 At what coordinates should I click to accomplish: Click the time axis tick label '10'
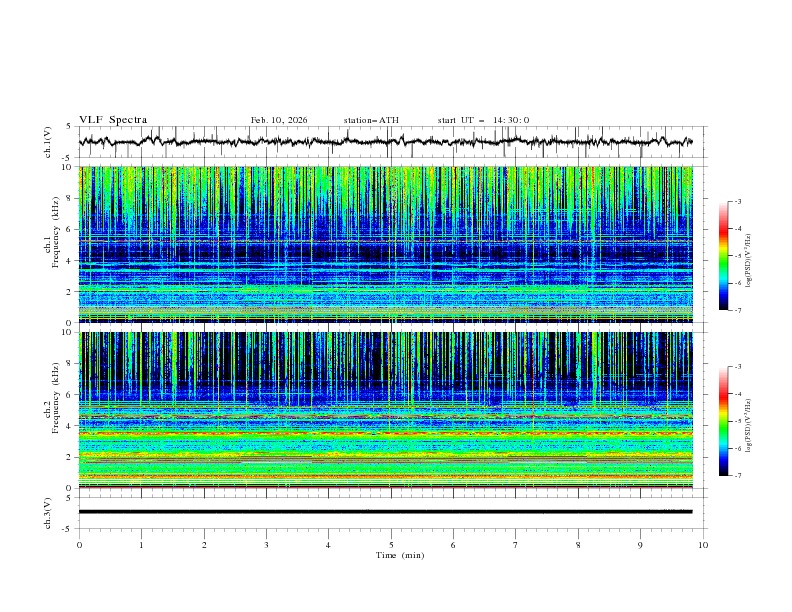coord(703,545)
